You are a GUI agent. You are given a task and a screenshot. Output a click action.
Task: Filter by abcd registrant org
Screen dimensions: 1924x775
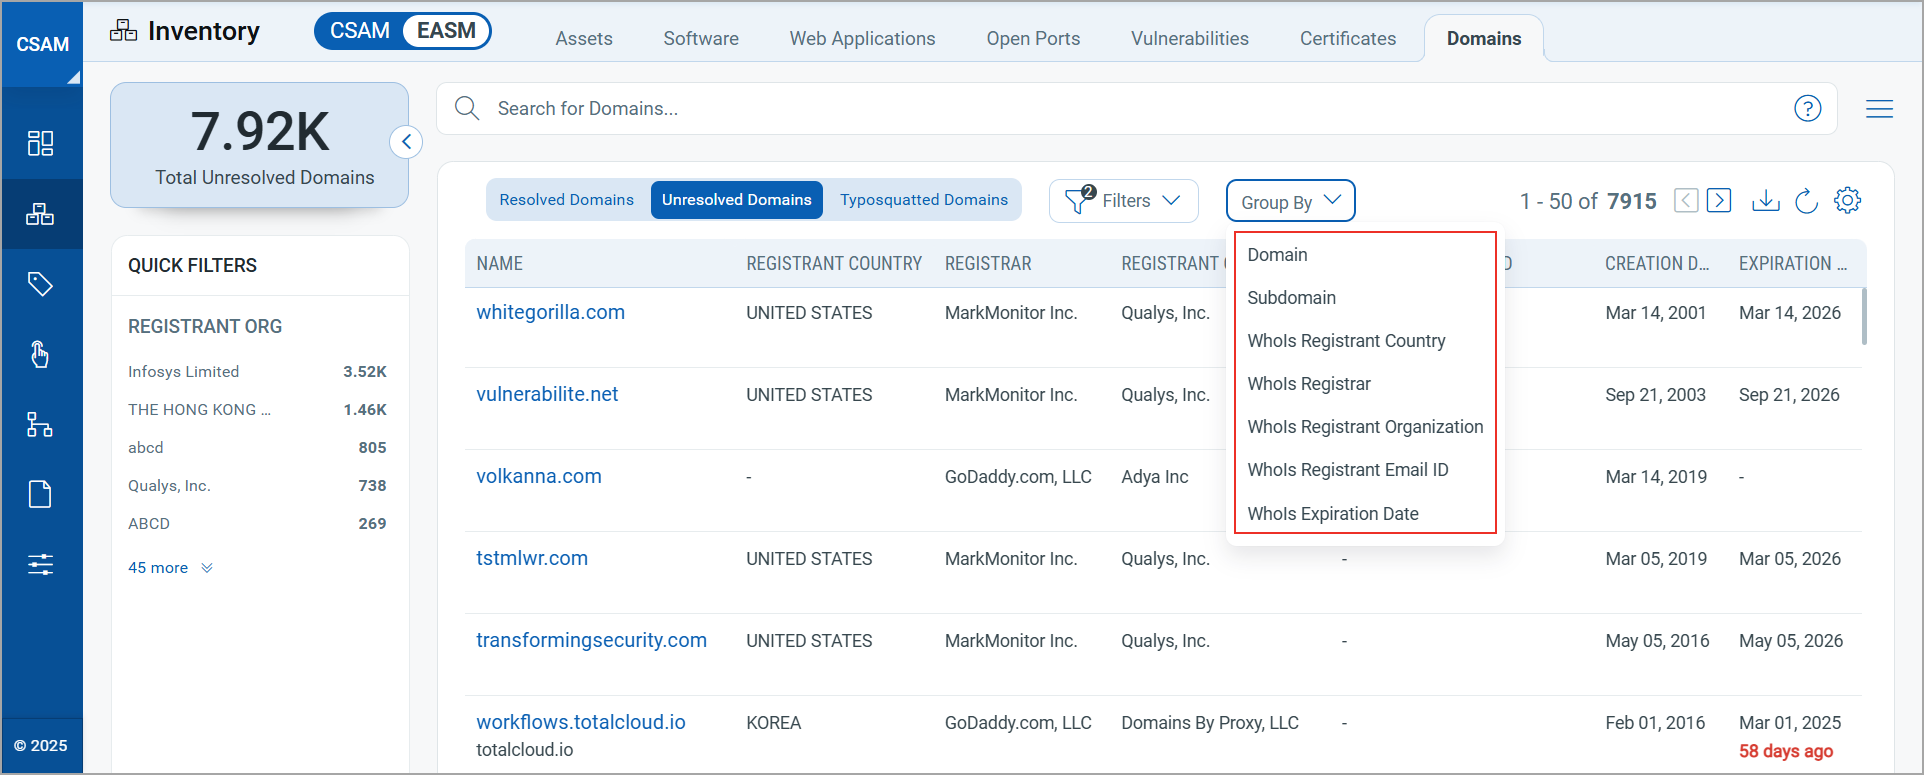[x=257, y=448]
